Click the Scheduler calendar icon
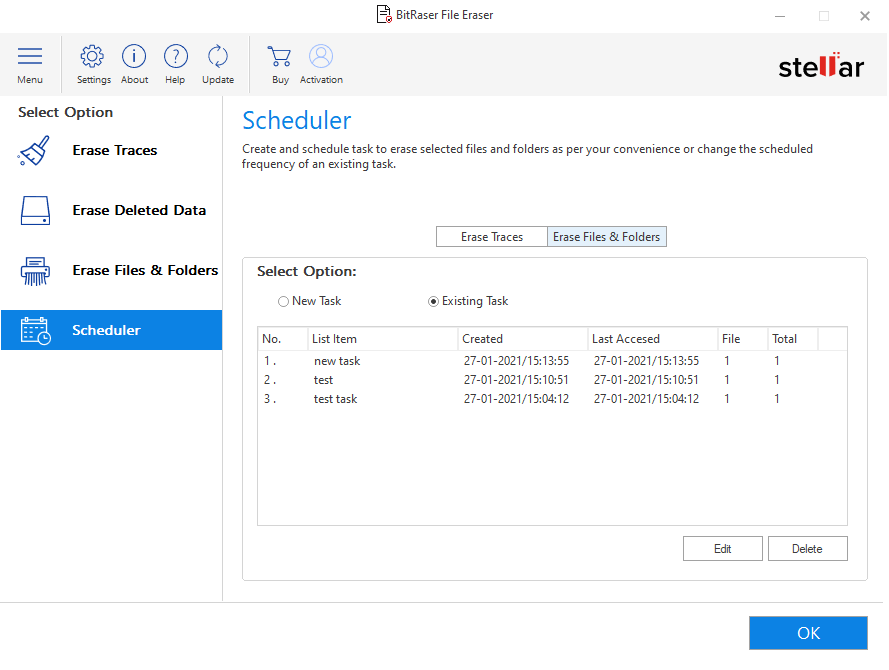This screenshot has width=889, height=670. click(x=35, y=330)
